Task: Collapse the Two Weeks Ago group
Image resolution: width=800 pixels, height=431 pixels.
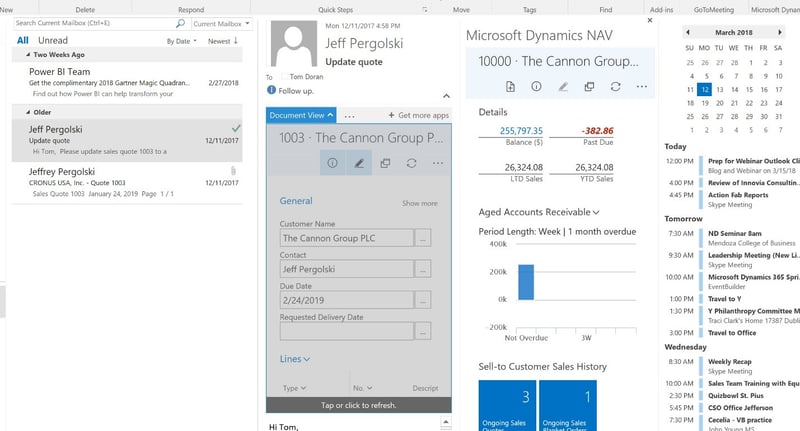Action: click(29, 55)
